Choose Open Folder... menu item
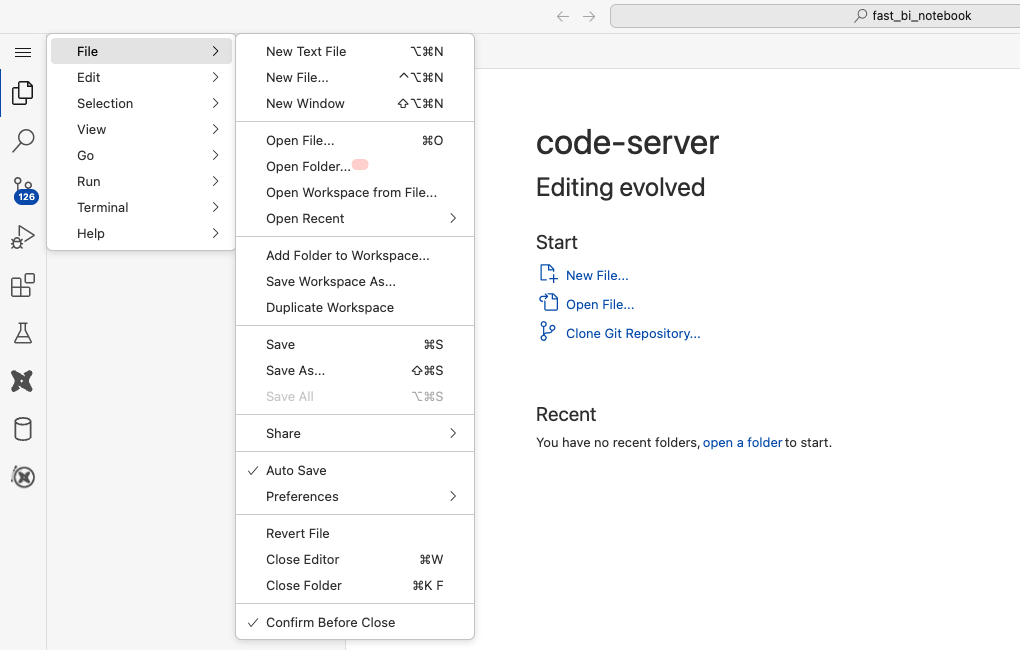 355,167
